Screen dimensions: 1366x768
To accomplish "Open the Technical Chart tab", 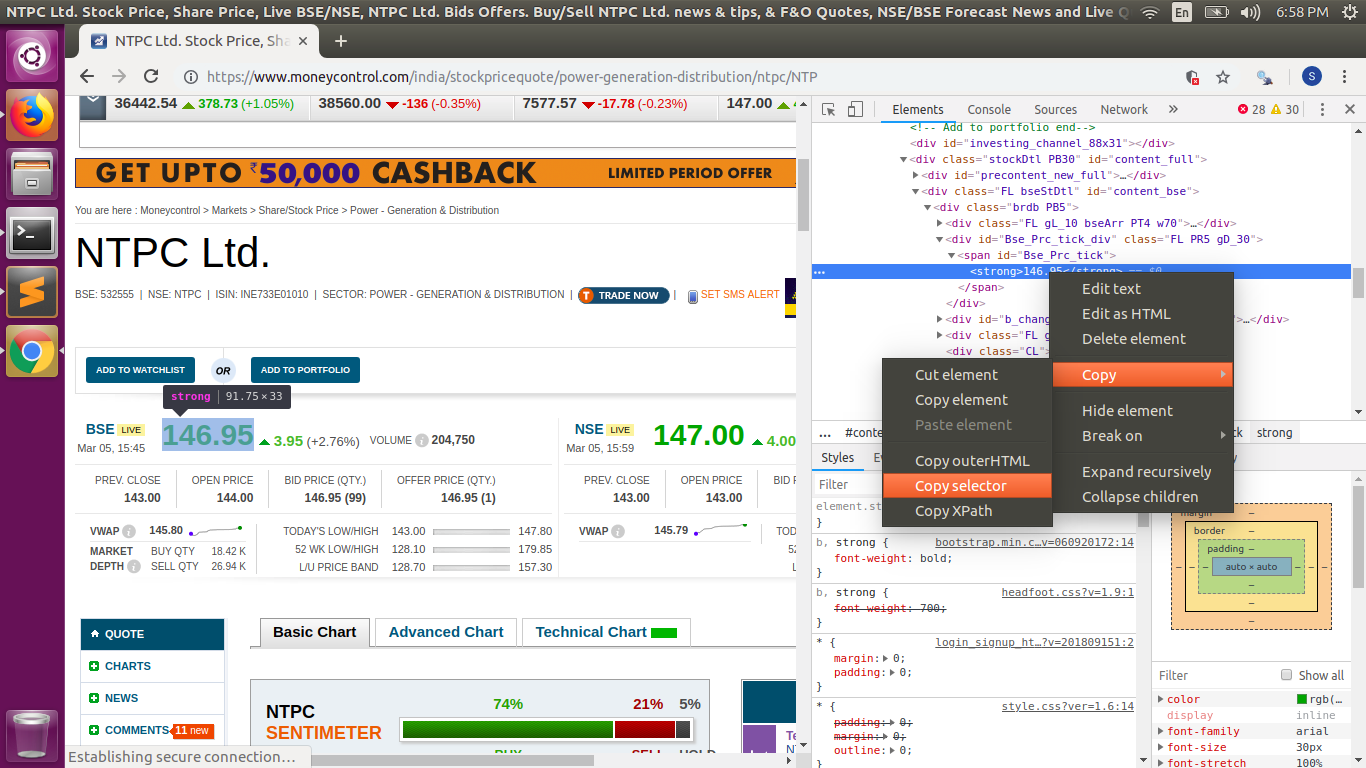I will (x=606, y=632).
